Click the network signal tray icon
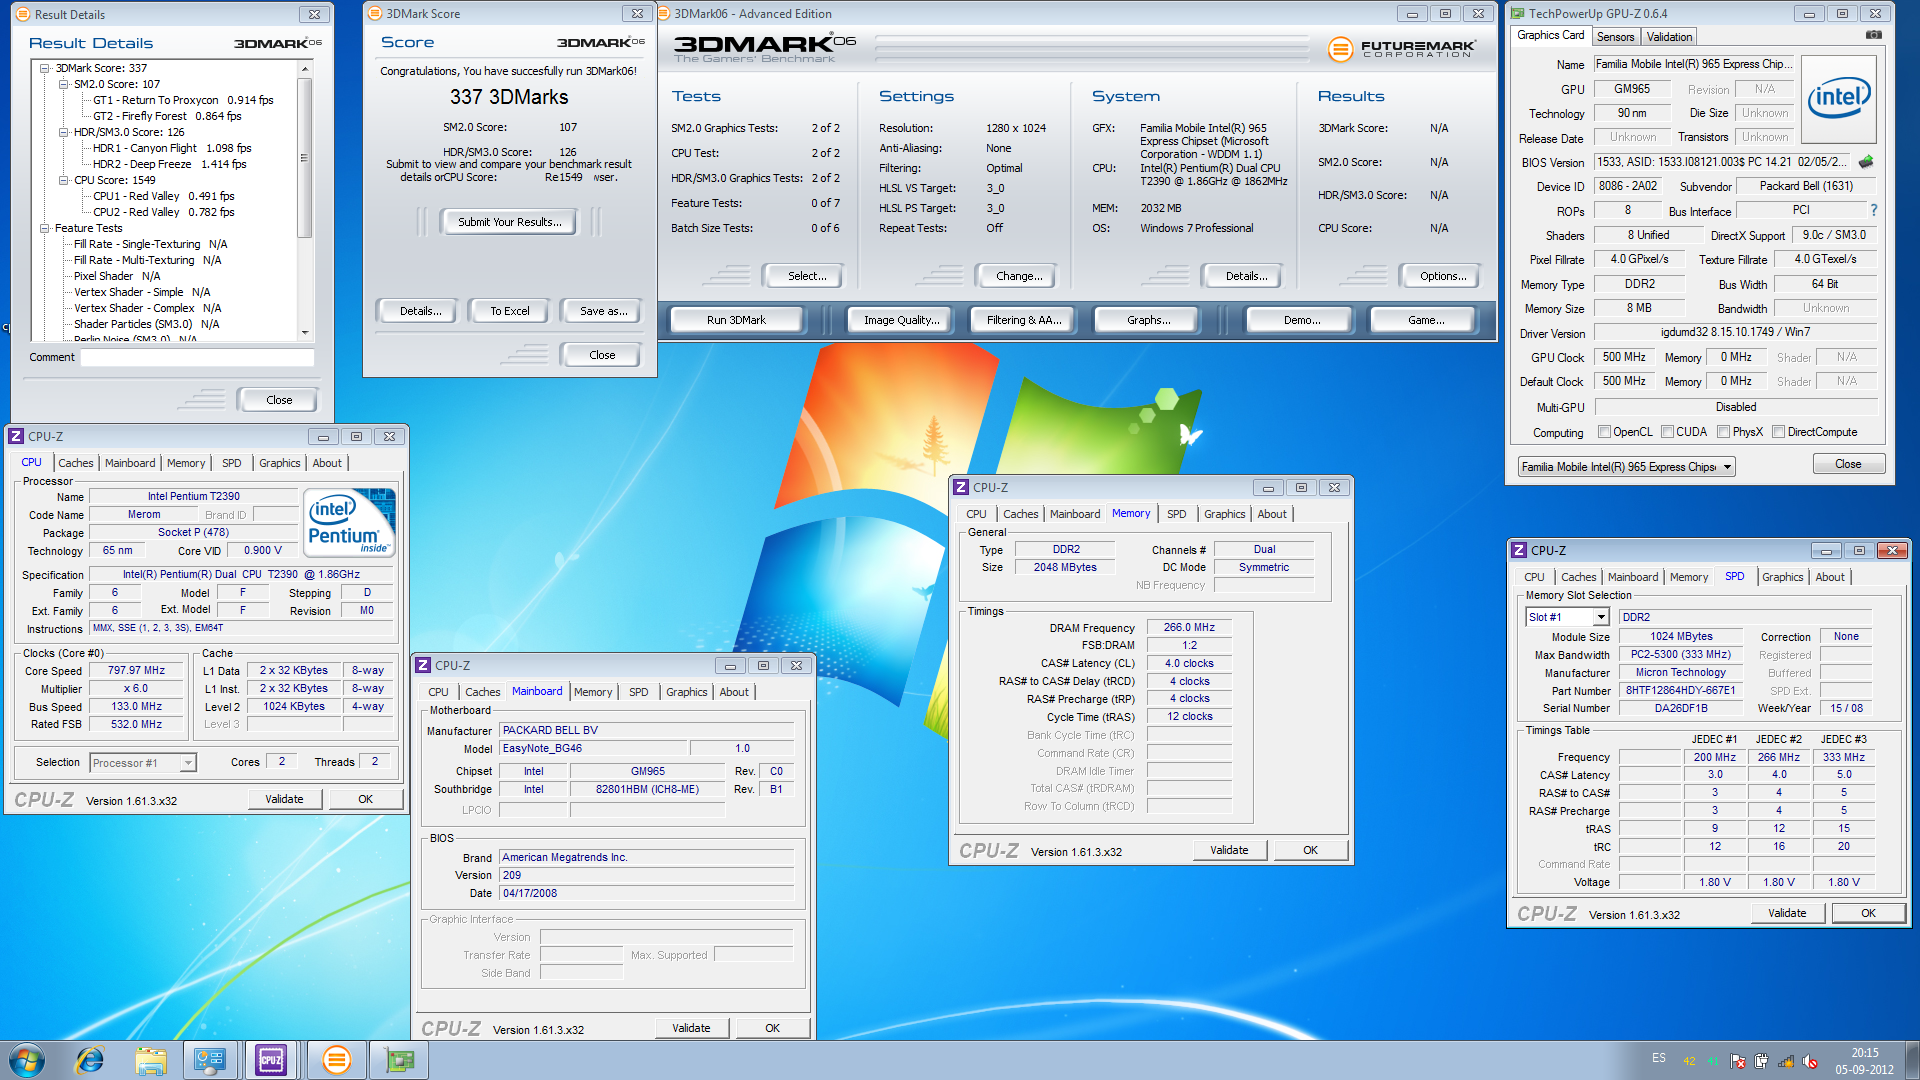The height and width of the screenshot is (1080, 1920). 1786,1061
